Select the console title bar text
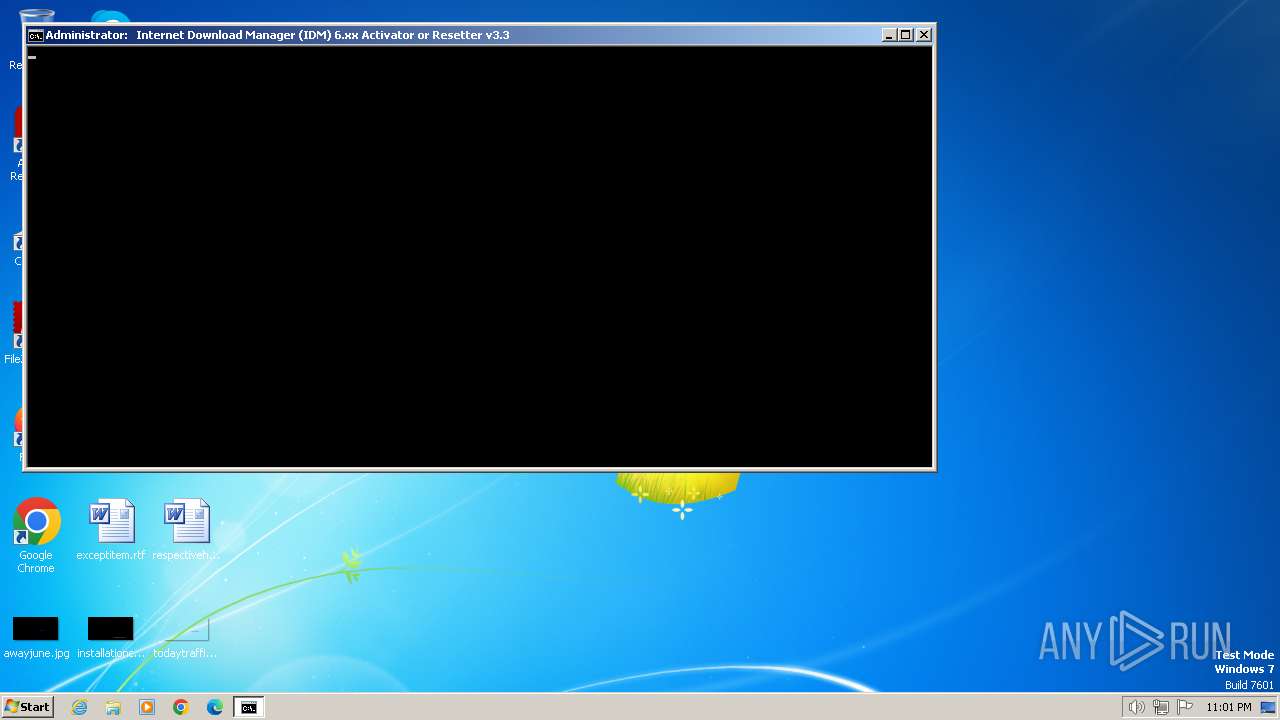Viewport: 1280px width, 720px height. 277,35
